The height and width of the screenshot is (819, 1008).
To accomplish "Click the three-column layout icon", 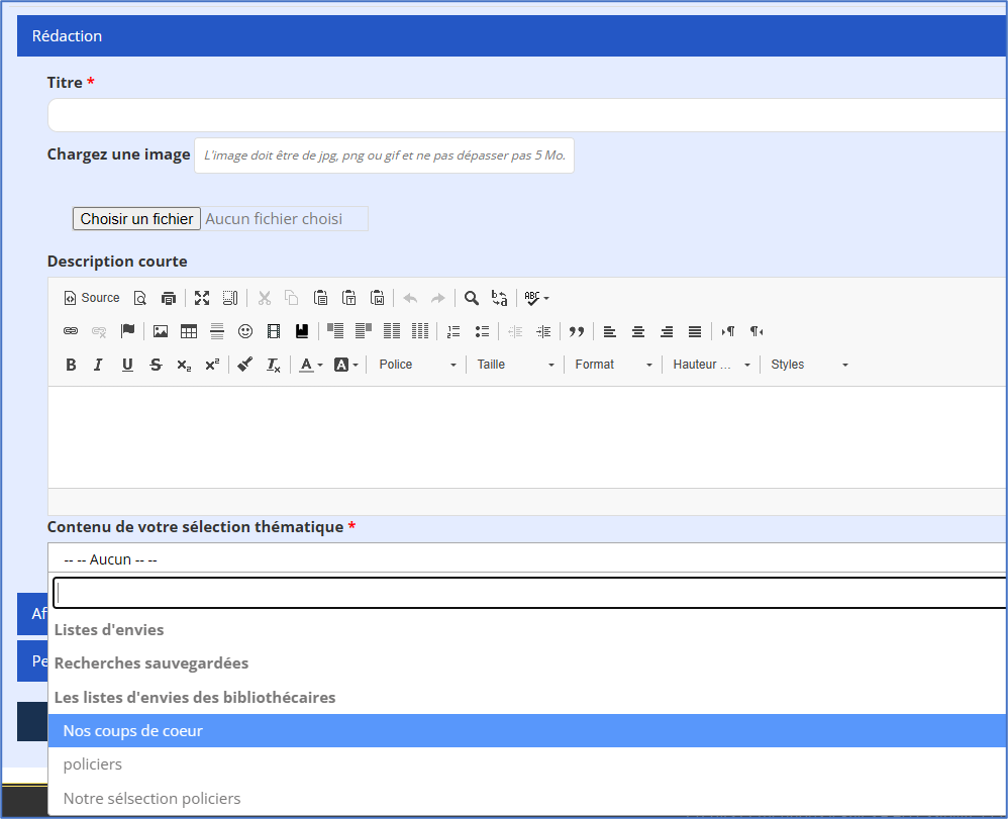I will point(420,331).
